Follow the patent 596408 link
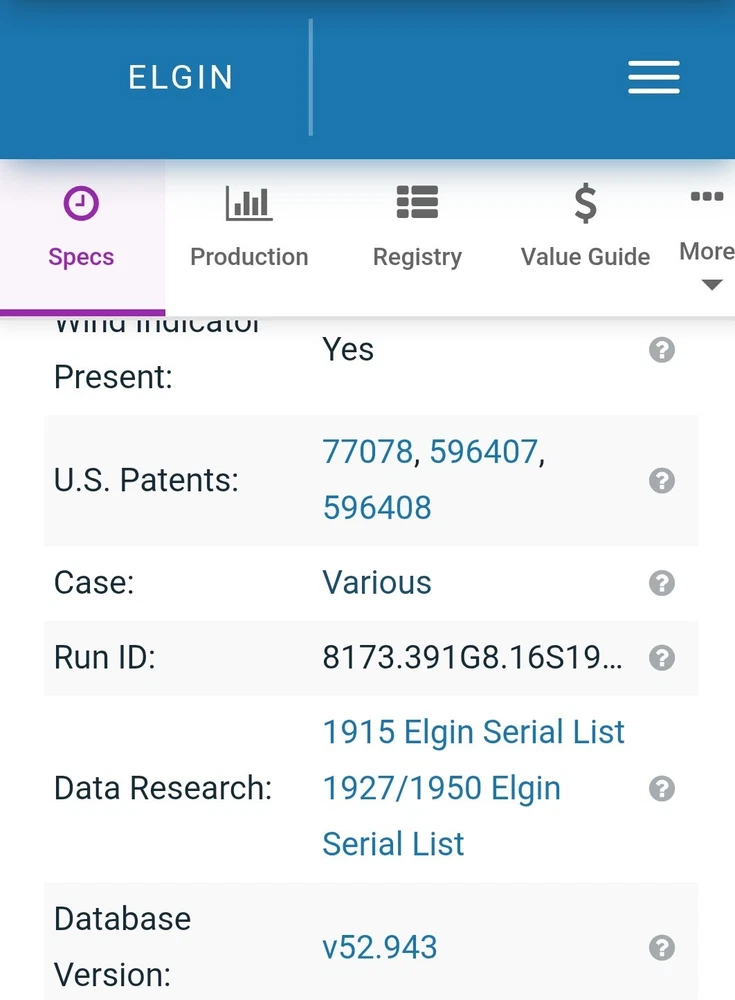The height and width of the screenshot is (1000, 735). [377, 507]
